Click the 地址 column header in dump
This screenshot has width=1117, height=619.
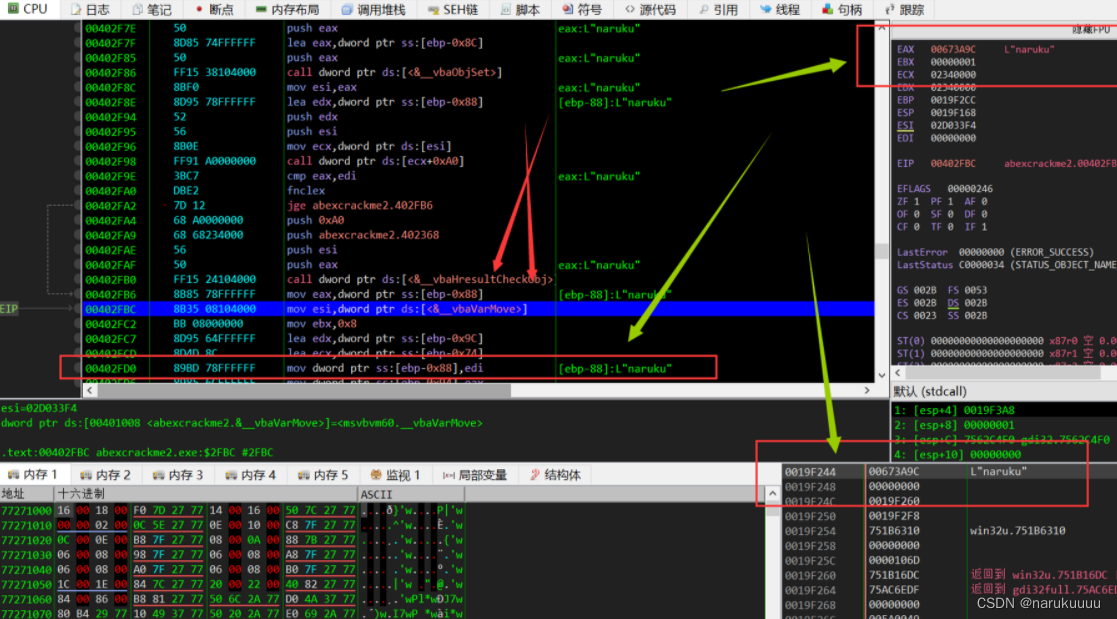pos(27,494)
